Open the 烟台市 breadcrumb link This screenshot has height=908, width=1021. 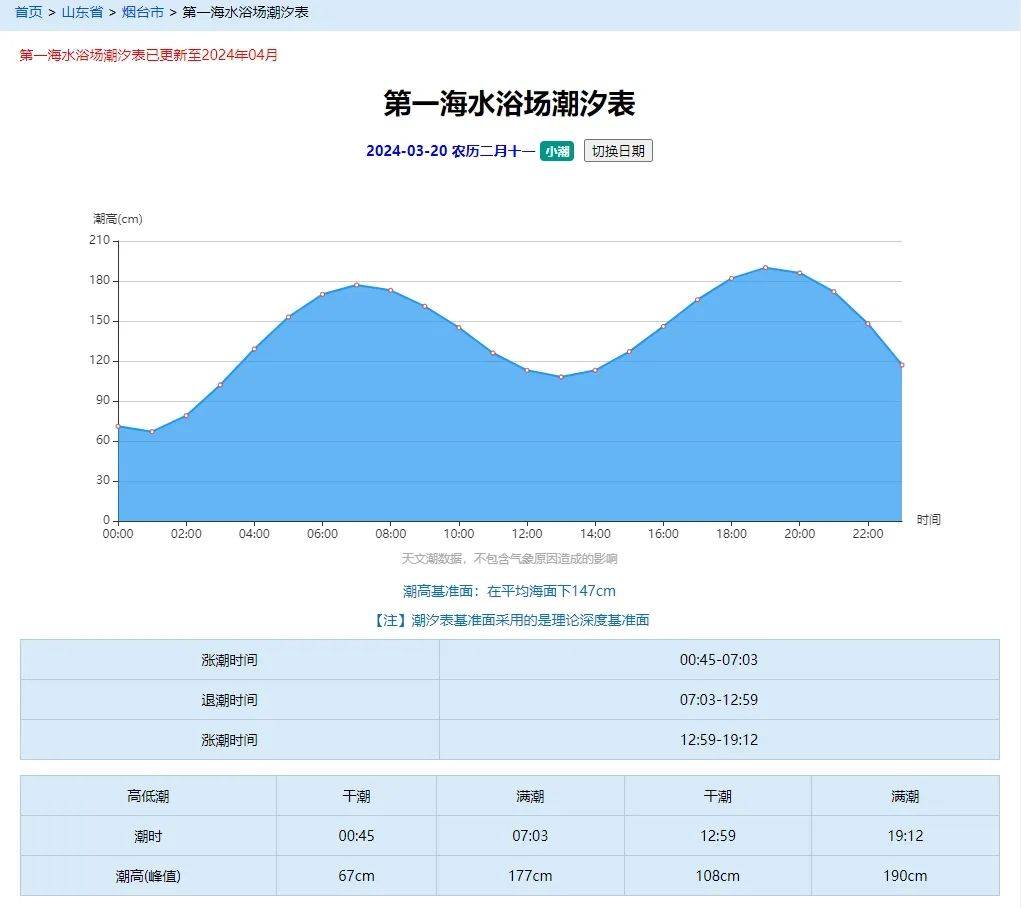[143, 13]
